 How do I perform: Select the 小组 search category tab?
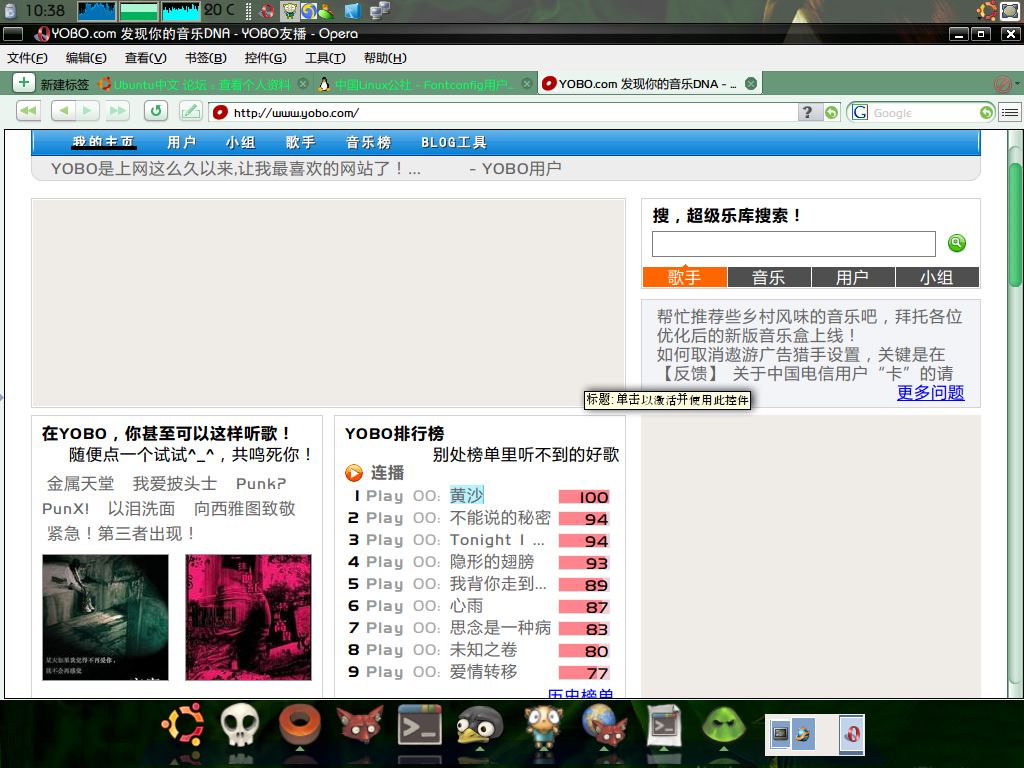(x=937, y=278)
